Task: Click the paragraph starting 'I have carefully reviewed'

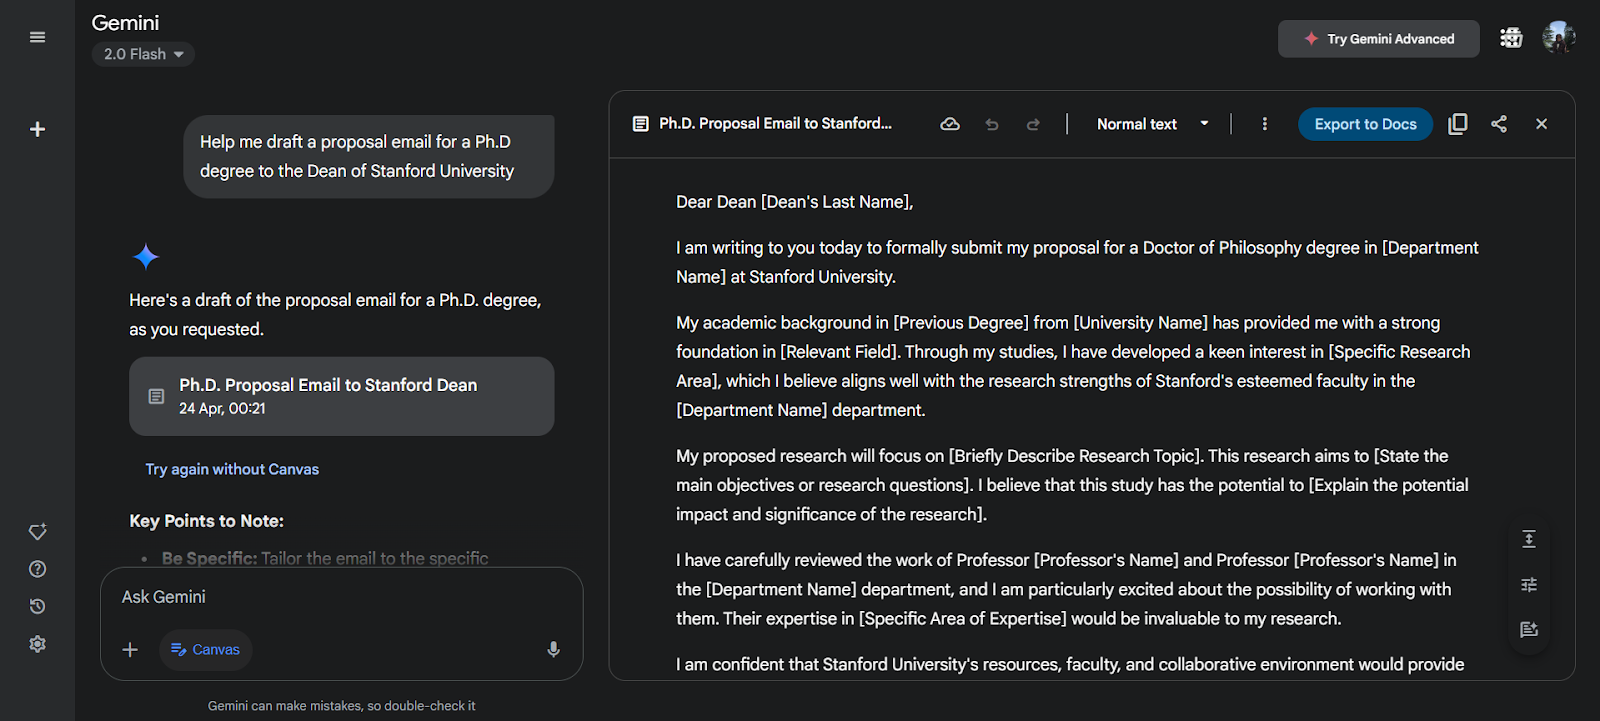Action: (1066, 589)
